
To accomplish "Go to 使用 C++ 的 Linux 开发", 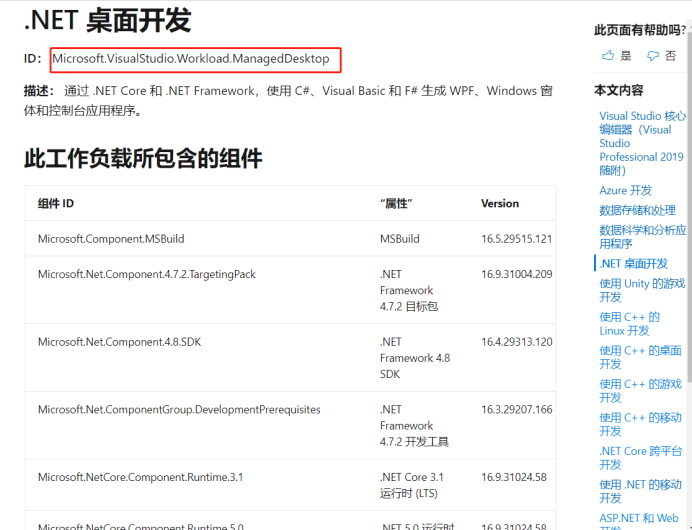I will coord(629,323).
